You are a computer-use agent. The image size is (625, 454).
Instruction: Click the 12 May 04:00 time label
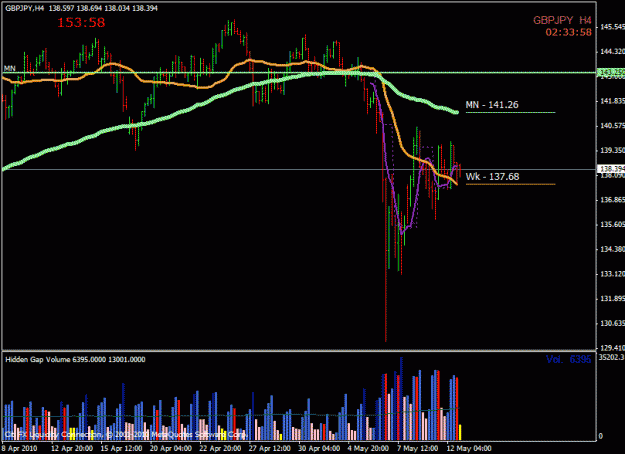tap(469, 448)
